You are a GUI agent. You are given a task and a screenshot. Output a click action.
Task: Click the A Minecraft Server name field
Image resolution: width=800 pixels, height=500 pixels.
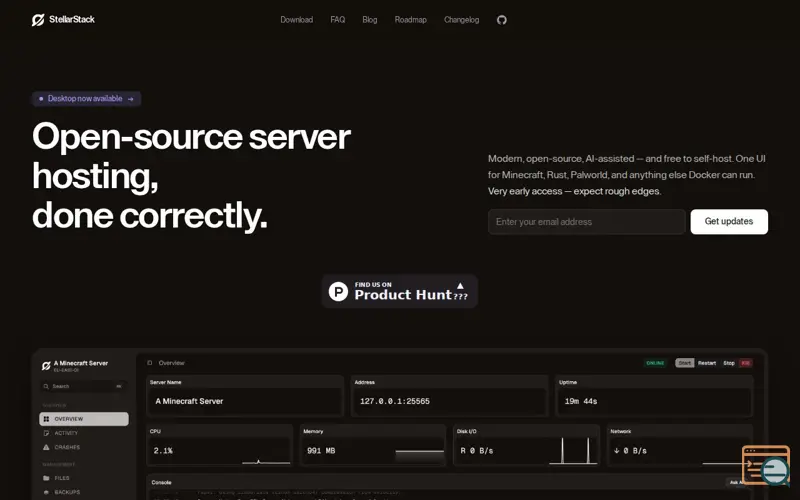pyautogui.click(x=245, y=401)
